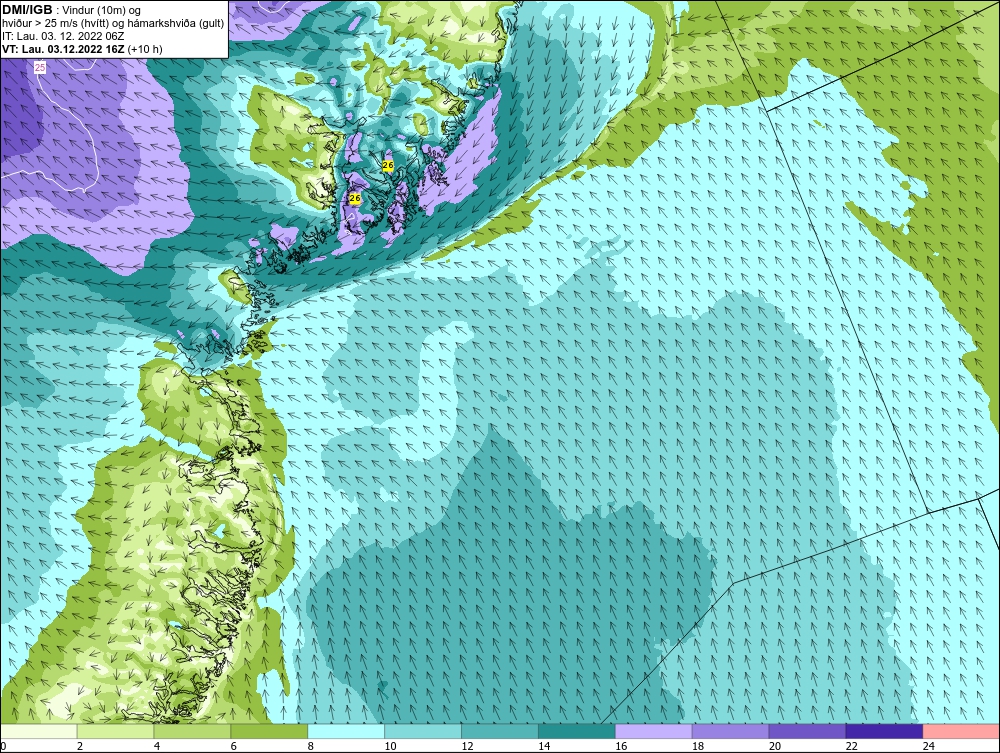Click the legend scale number 24
Image resolution: width=1000 pixels, height=753 pixels.
coord(929,746)
